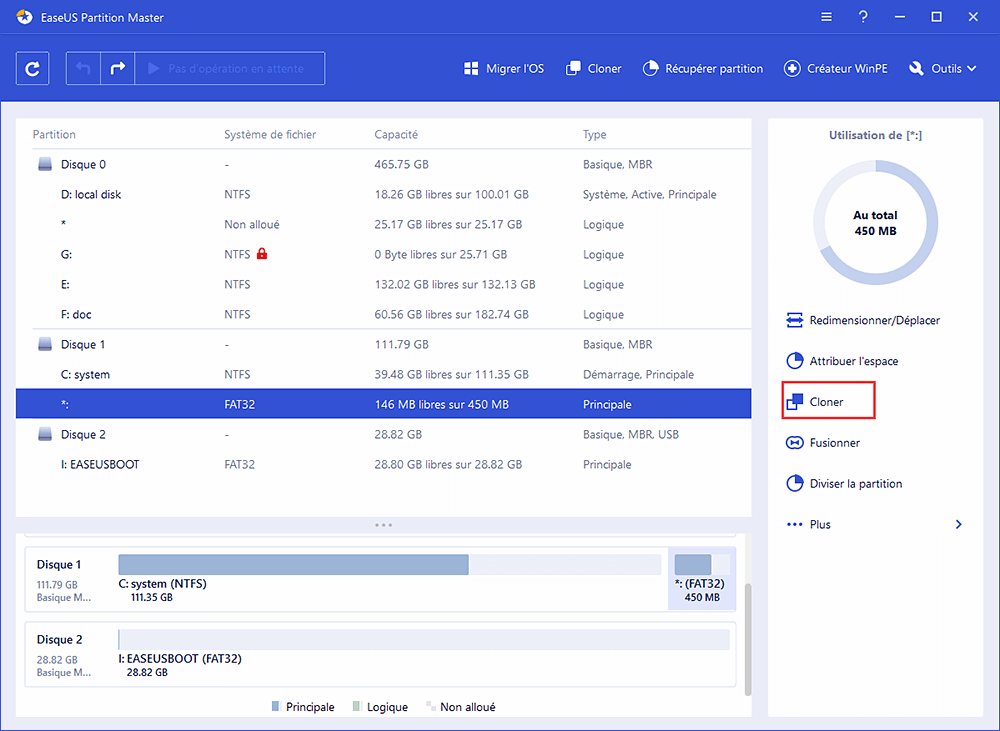This screenshot has width=1000, height=731.
Task: Click the Principale legend color swatch
Action: tap(276, 706)
